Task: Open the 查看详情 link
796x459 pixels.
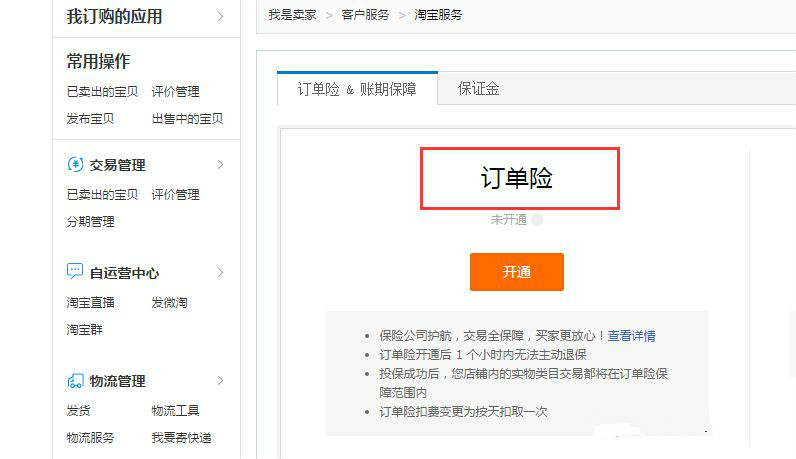Action: 632,336
